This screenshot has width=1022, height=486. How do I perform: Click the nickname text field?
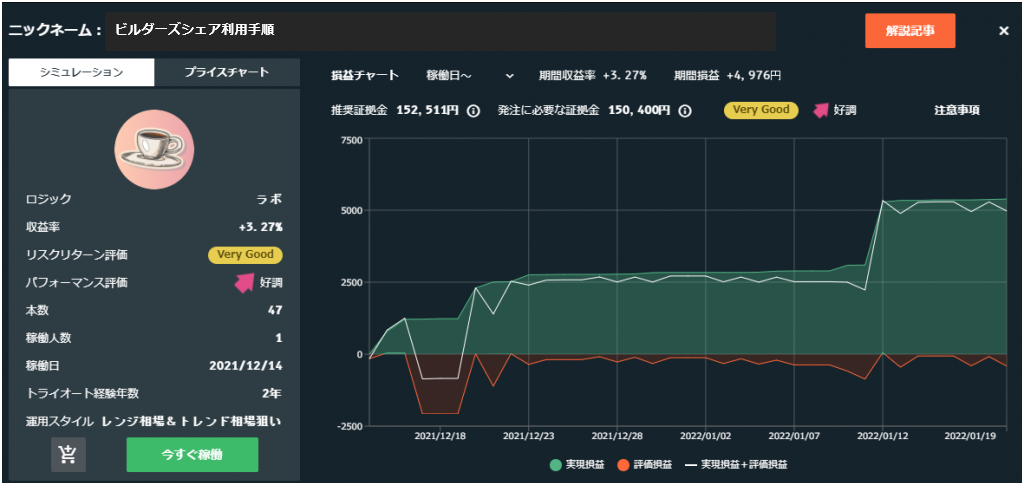tap(440, 31)
